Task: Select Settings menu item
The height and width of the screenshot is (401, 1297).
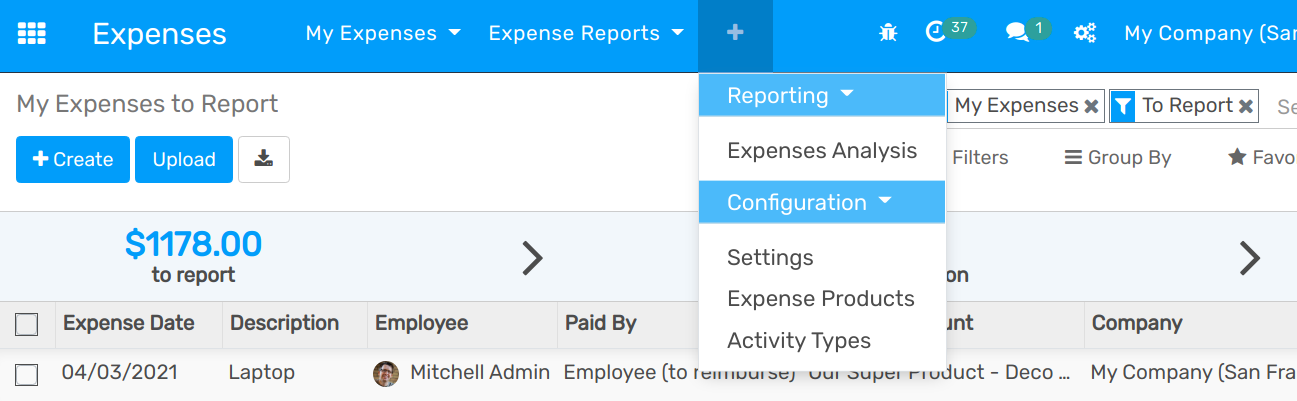Action: (x=822, y=257)
